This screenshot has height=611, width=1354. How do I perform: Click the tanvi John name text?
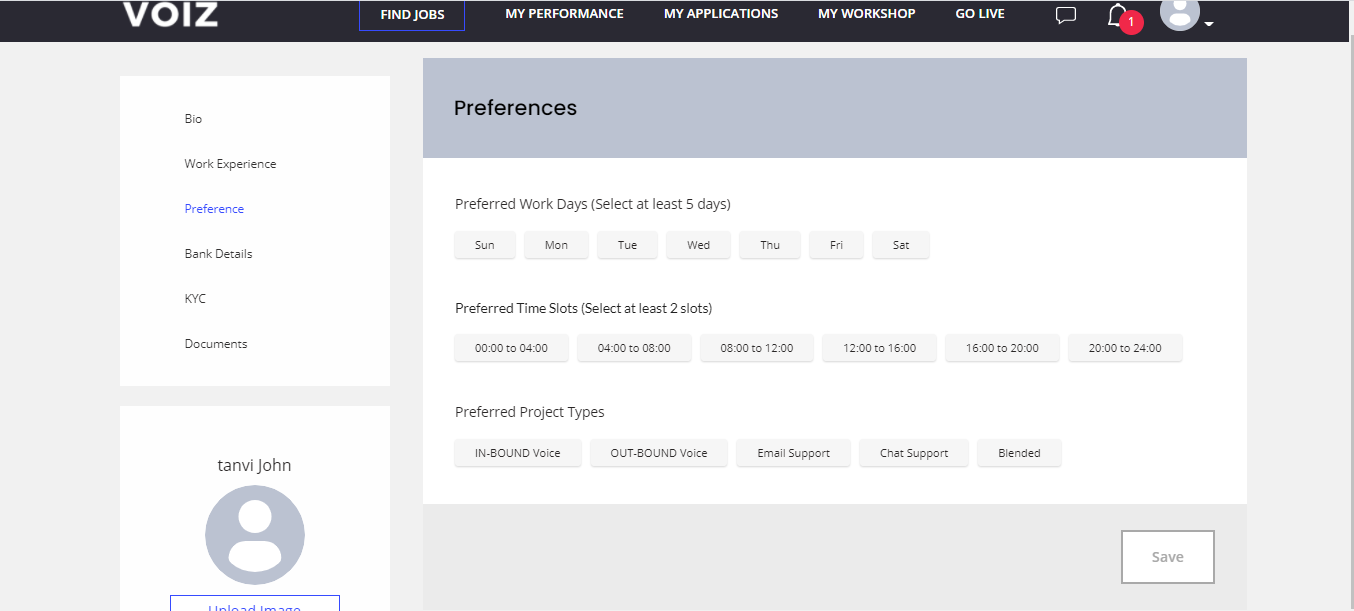pyautogui.click(x=255, y=465)
